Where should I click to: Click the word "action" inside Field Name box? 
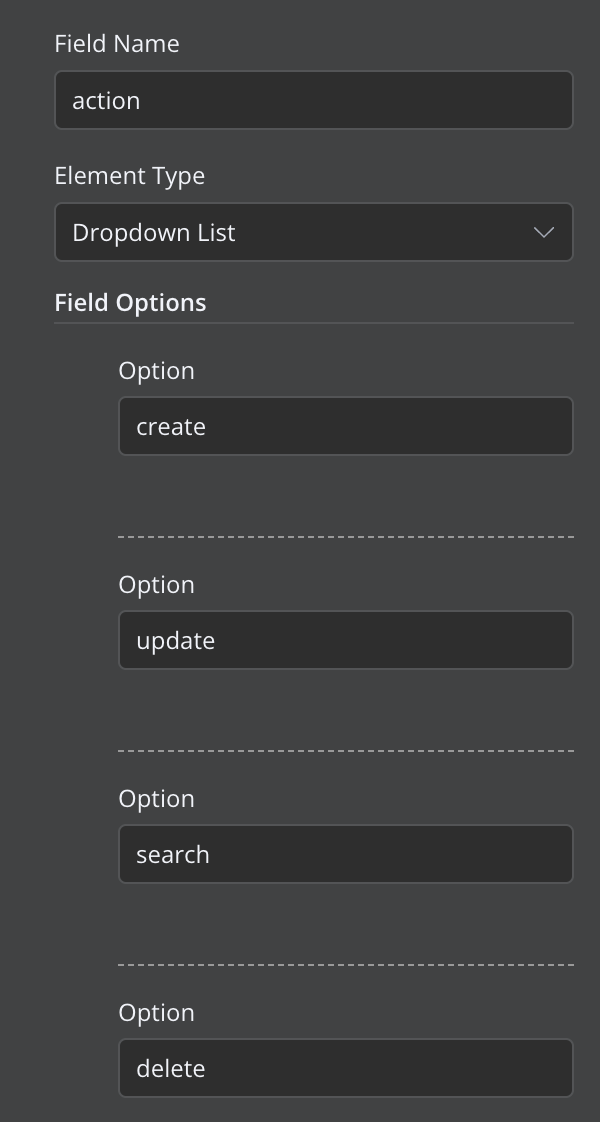coord(106,101)
